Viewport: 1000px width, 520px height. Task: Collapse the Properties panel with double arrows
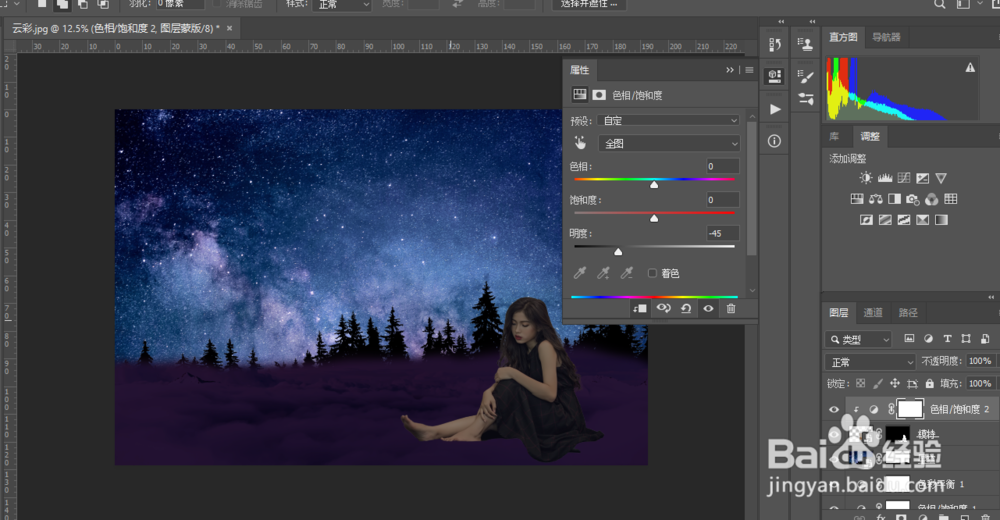coord(730,70)
